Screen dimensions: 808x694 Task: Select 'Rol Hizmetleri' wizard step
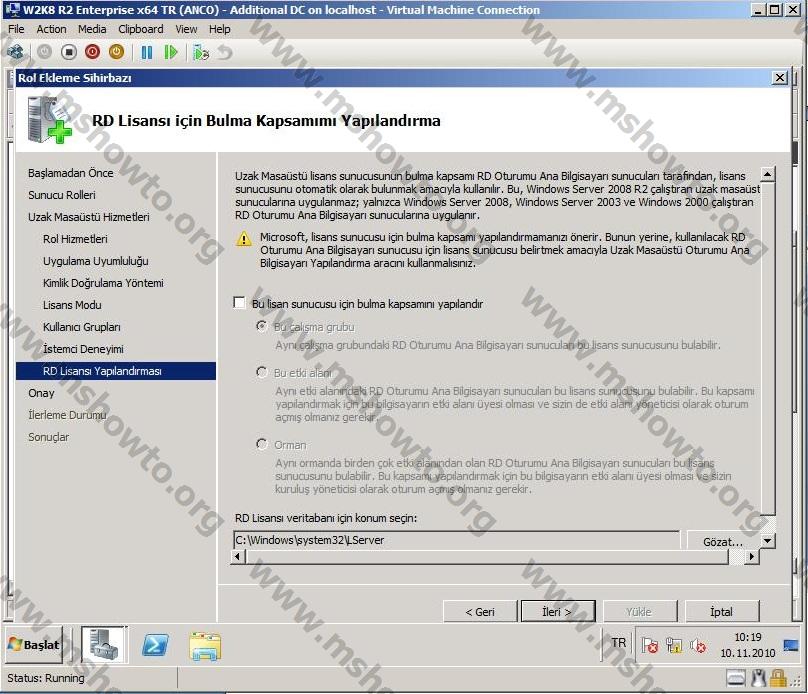(75, 239)
